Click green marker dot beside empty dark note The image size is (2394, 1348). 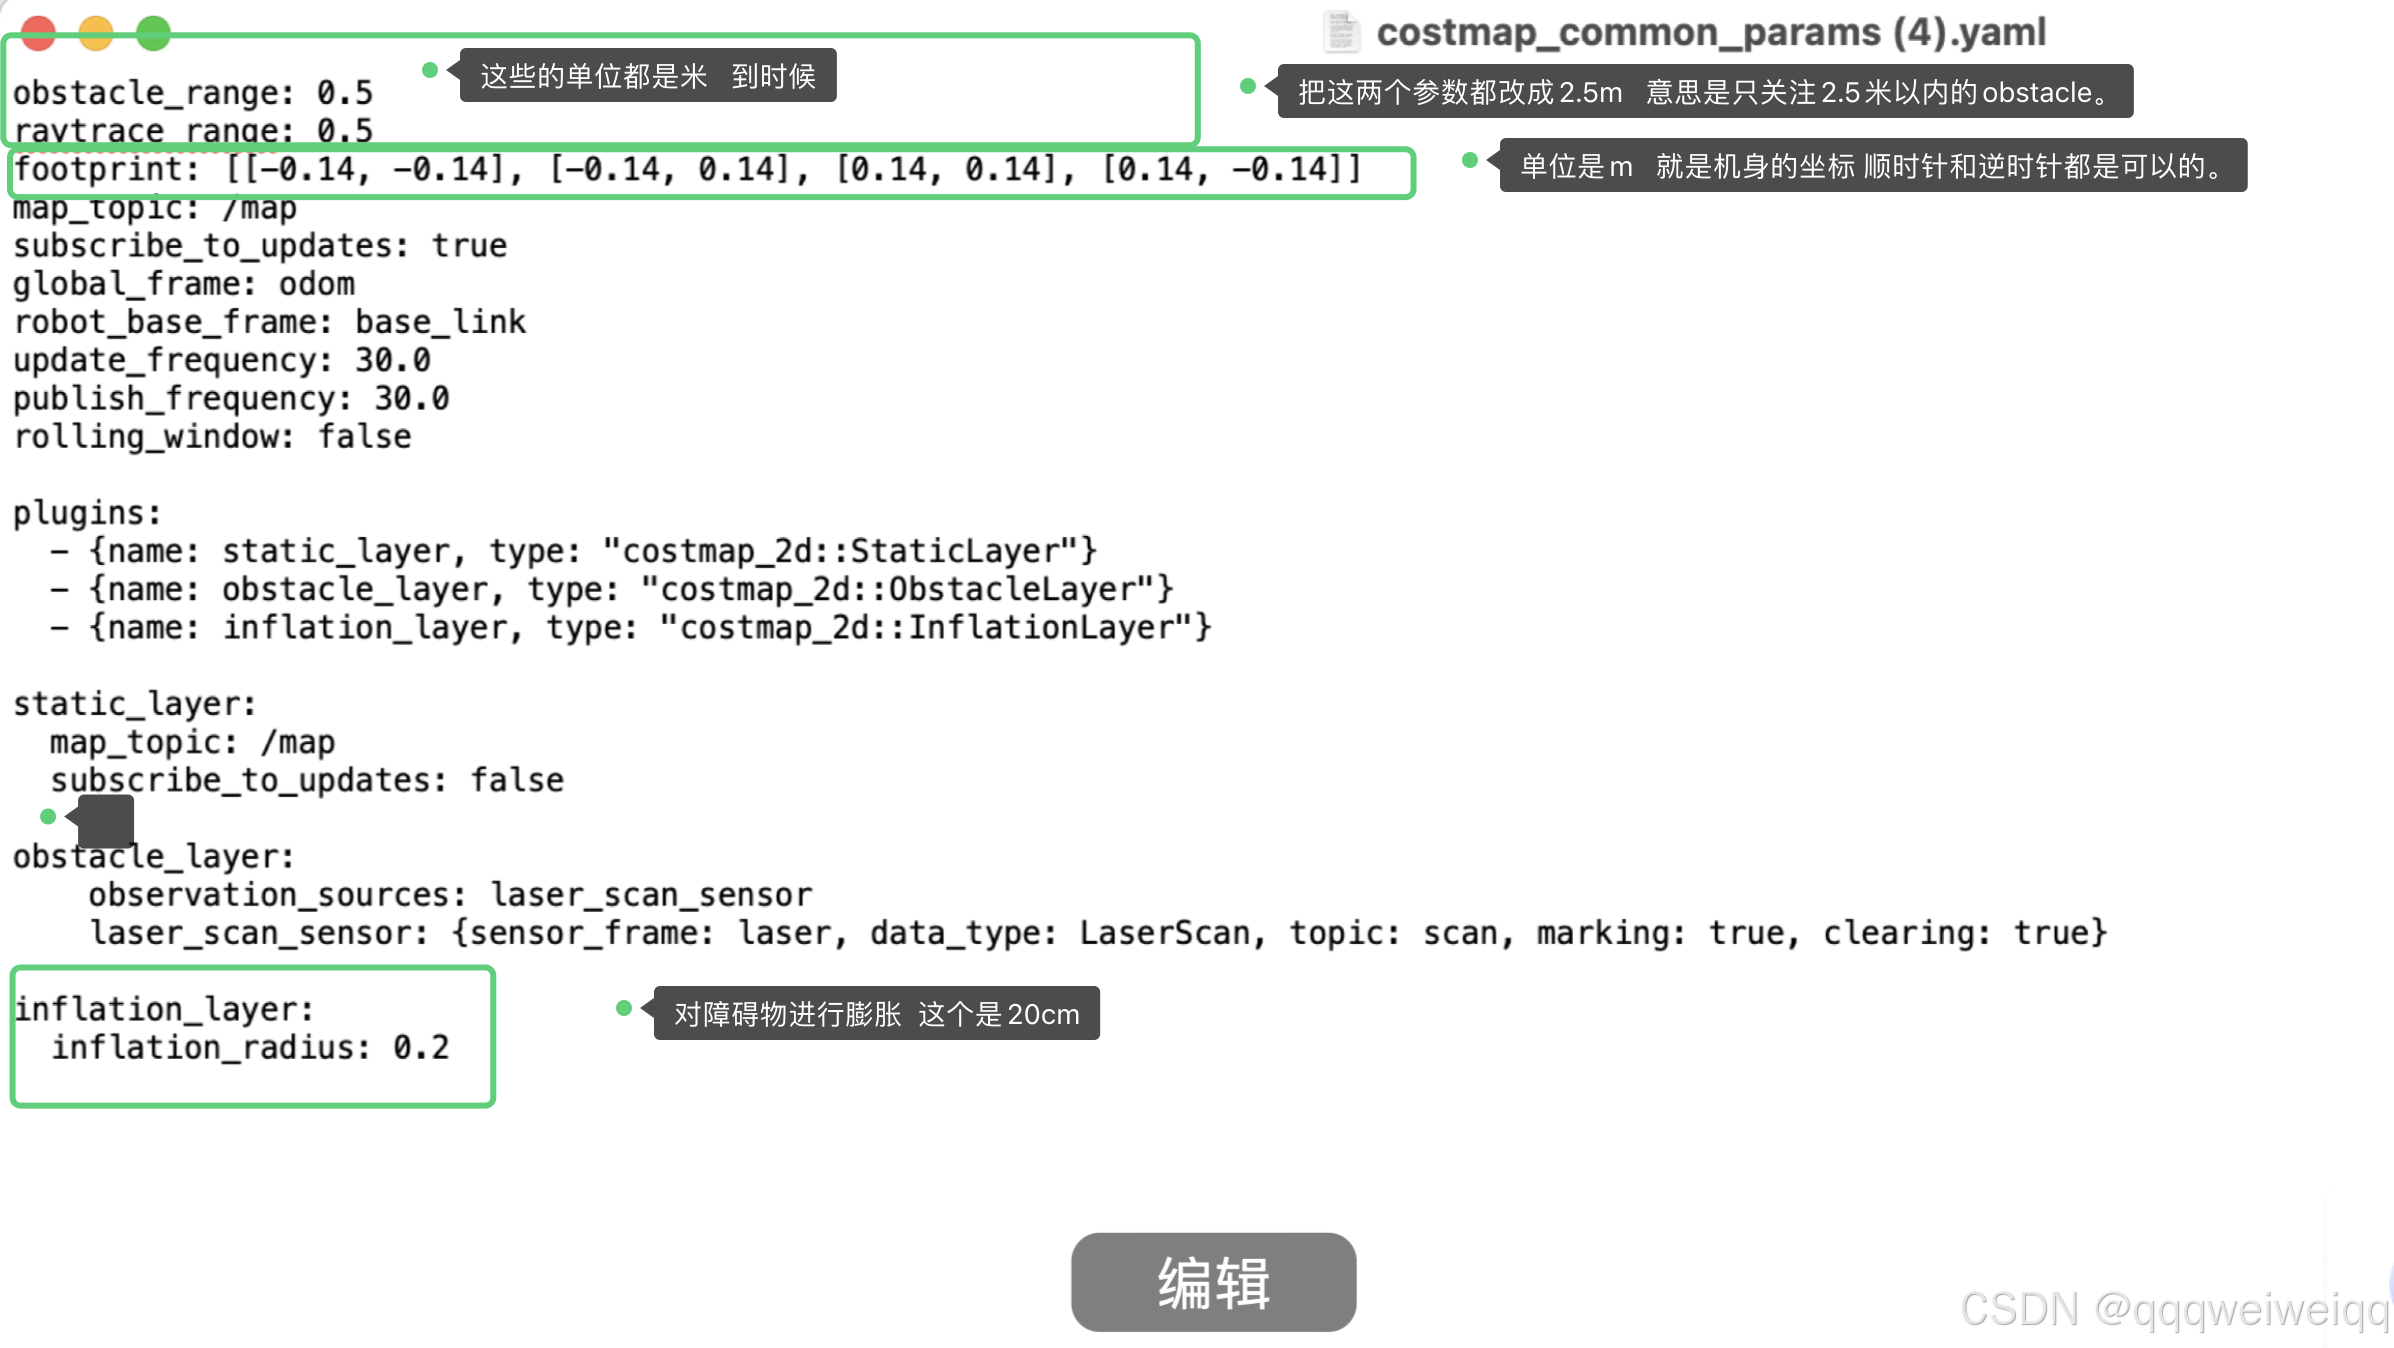[48, 816]
